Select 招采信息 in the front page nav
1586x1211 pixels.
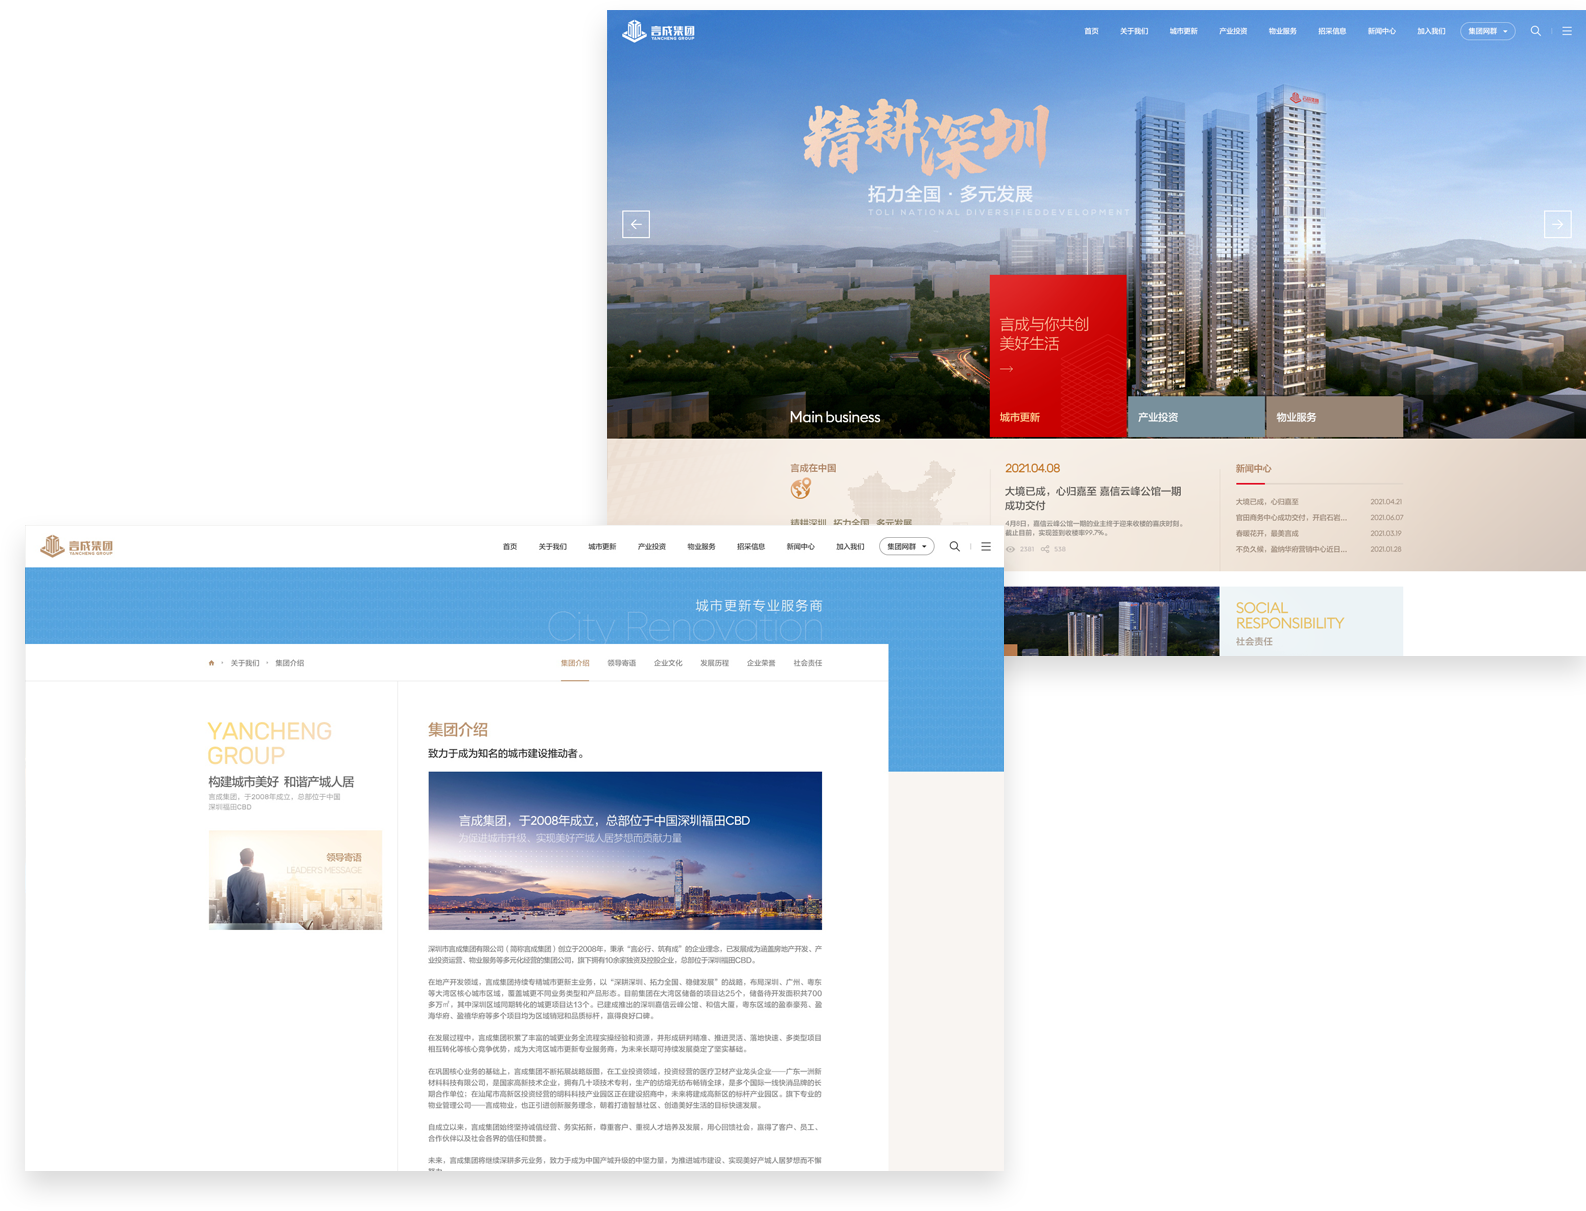751,547
